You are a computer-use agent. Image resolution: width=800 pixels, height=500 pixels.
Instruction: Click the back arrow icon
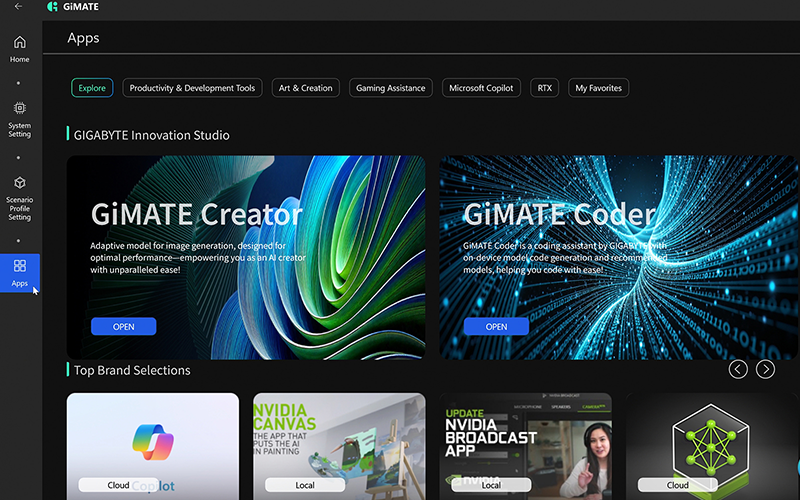[17, 7]
